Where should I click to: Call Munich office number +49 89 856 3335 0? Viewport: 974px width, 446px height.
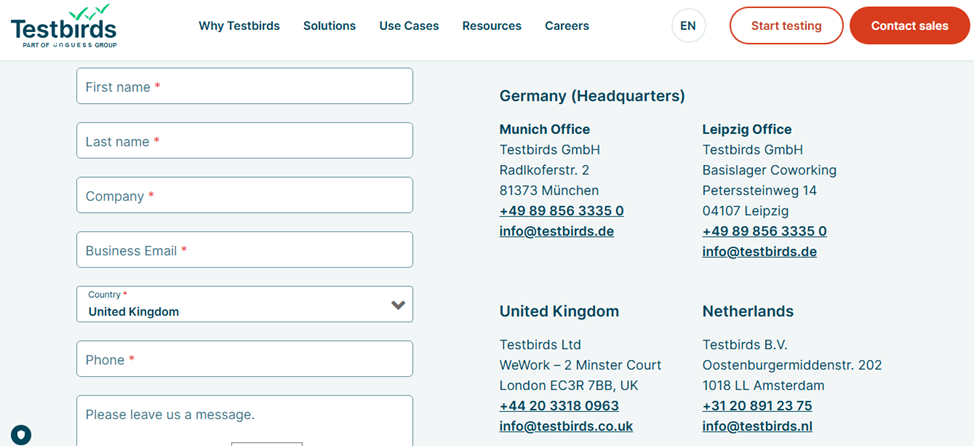562,211
